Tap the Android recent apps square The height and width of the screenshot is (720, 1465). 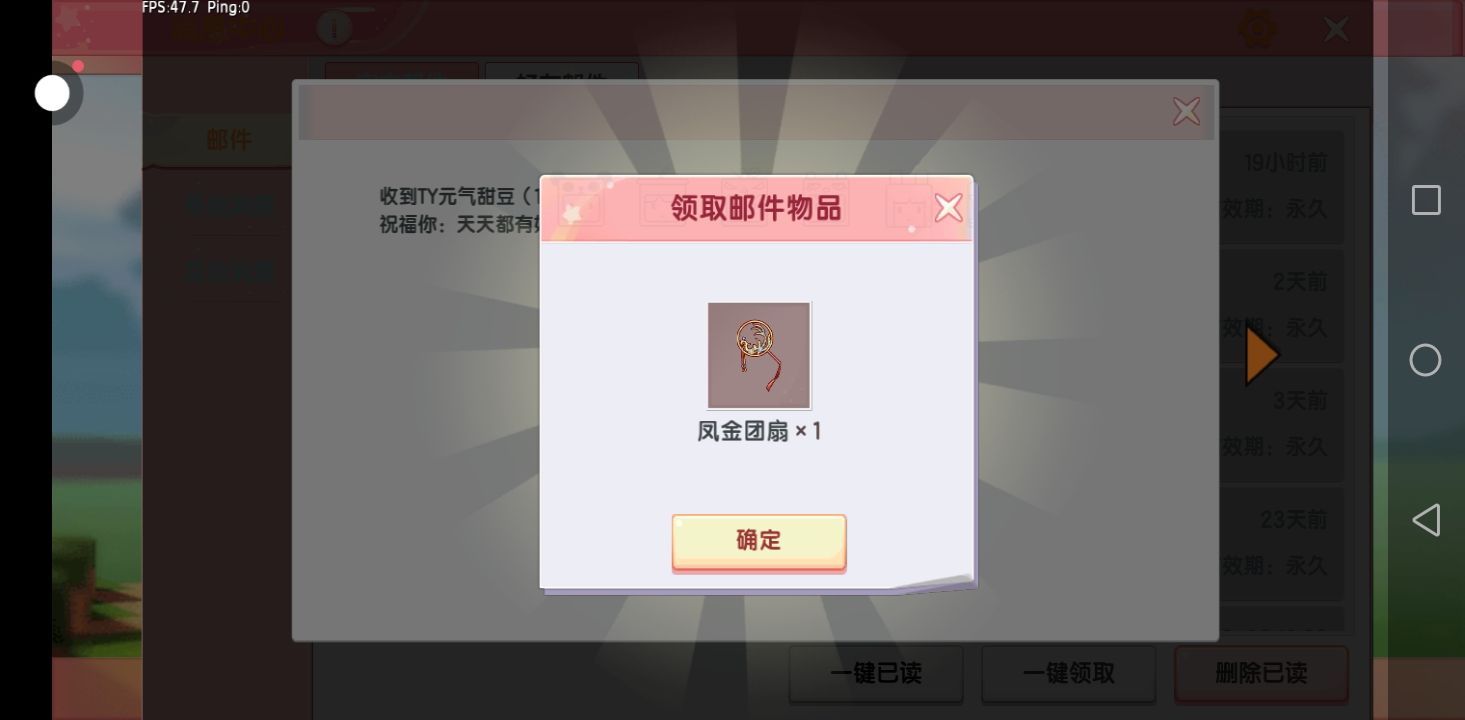pos(1426,200)
